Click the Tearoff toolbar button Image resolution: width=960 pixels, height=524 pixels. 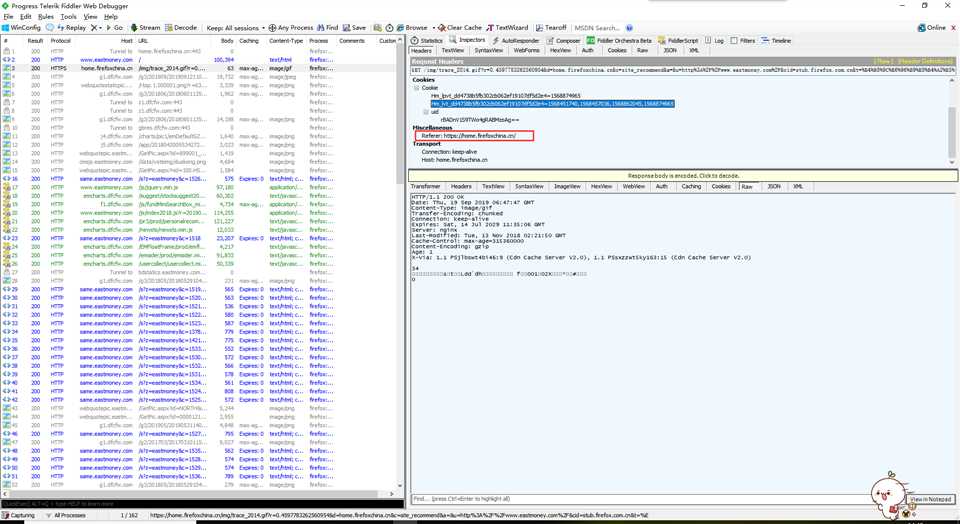click(x=551, y=28)
